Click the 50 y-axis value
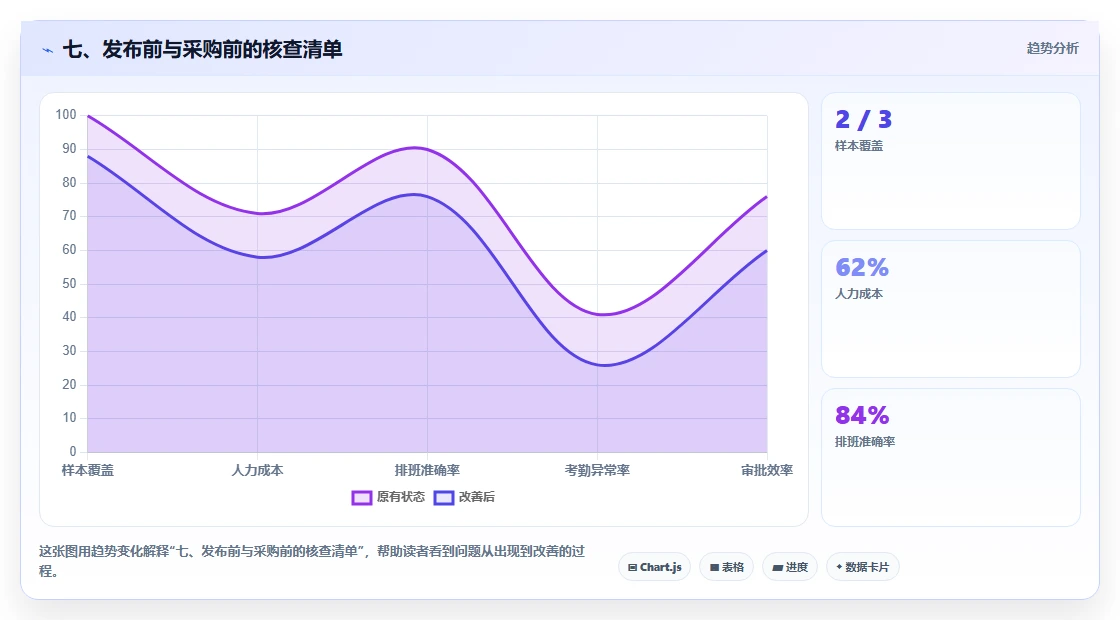This screenshot has height=620, width=1120. pyautogui.click(x=69, y=284)
